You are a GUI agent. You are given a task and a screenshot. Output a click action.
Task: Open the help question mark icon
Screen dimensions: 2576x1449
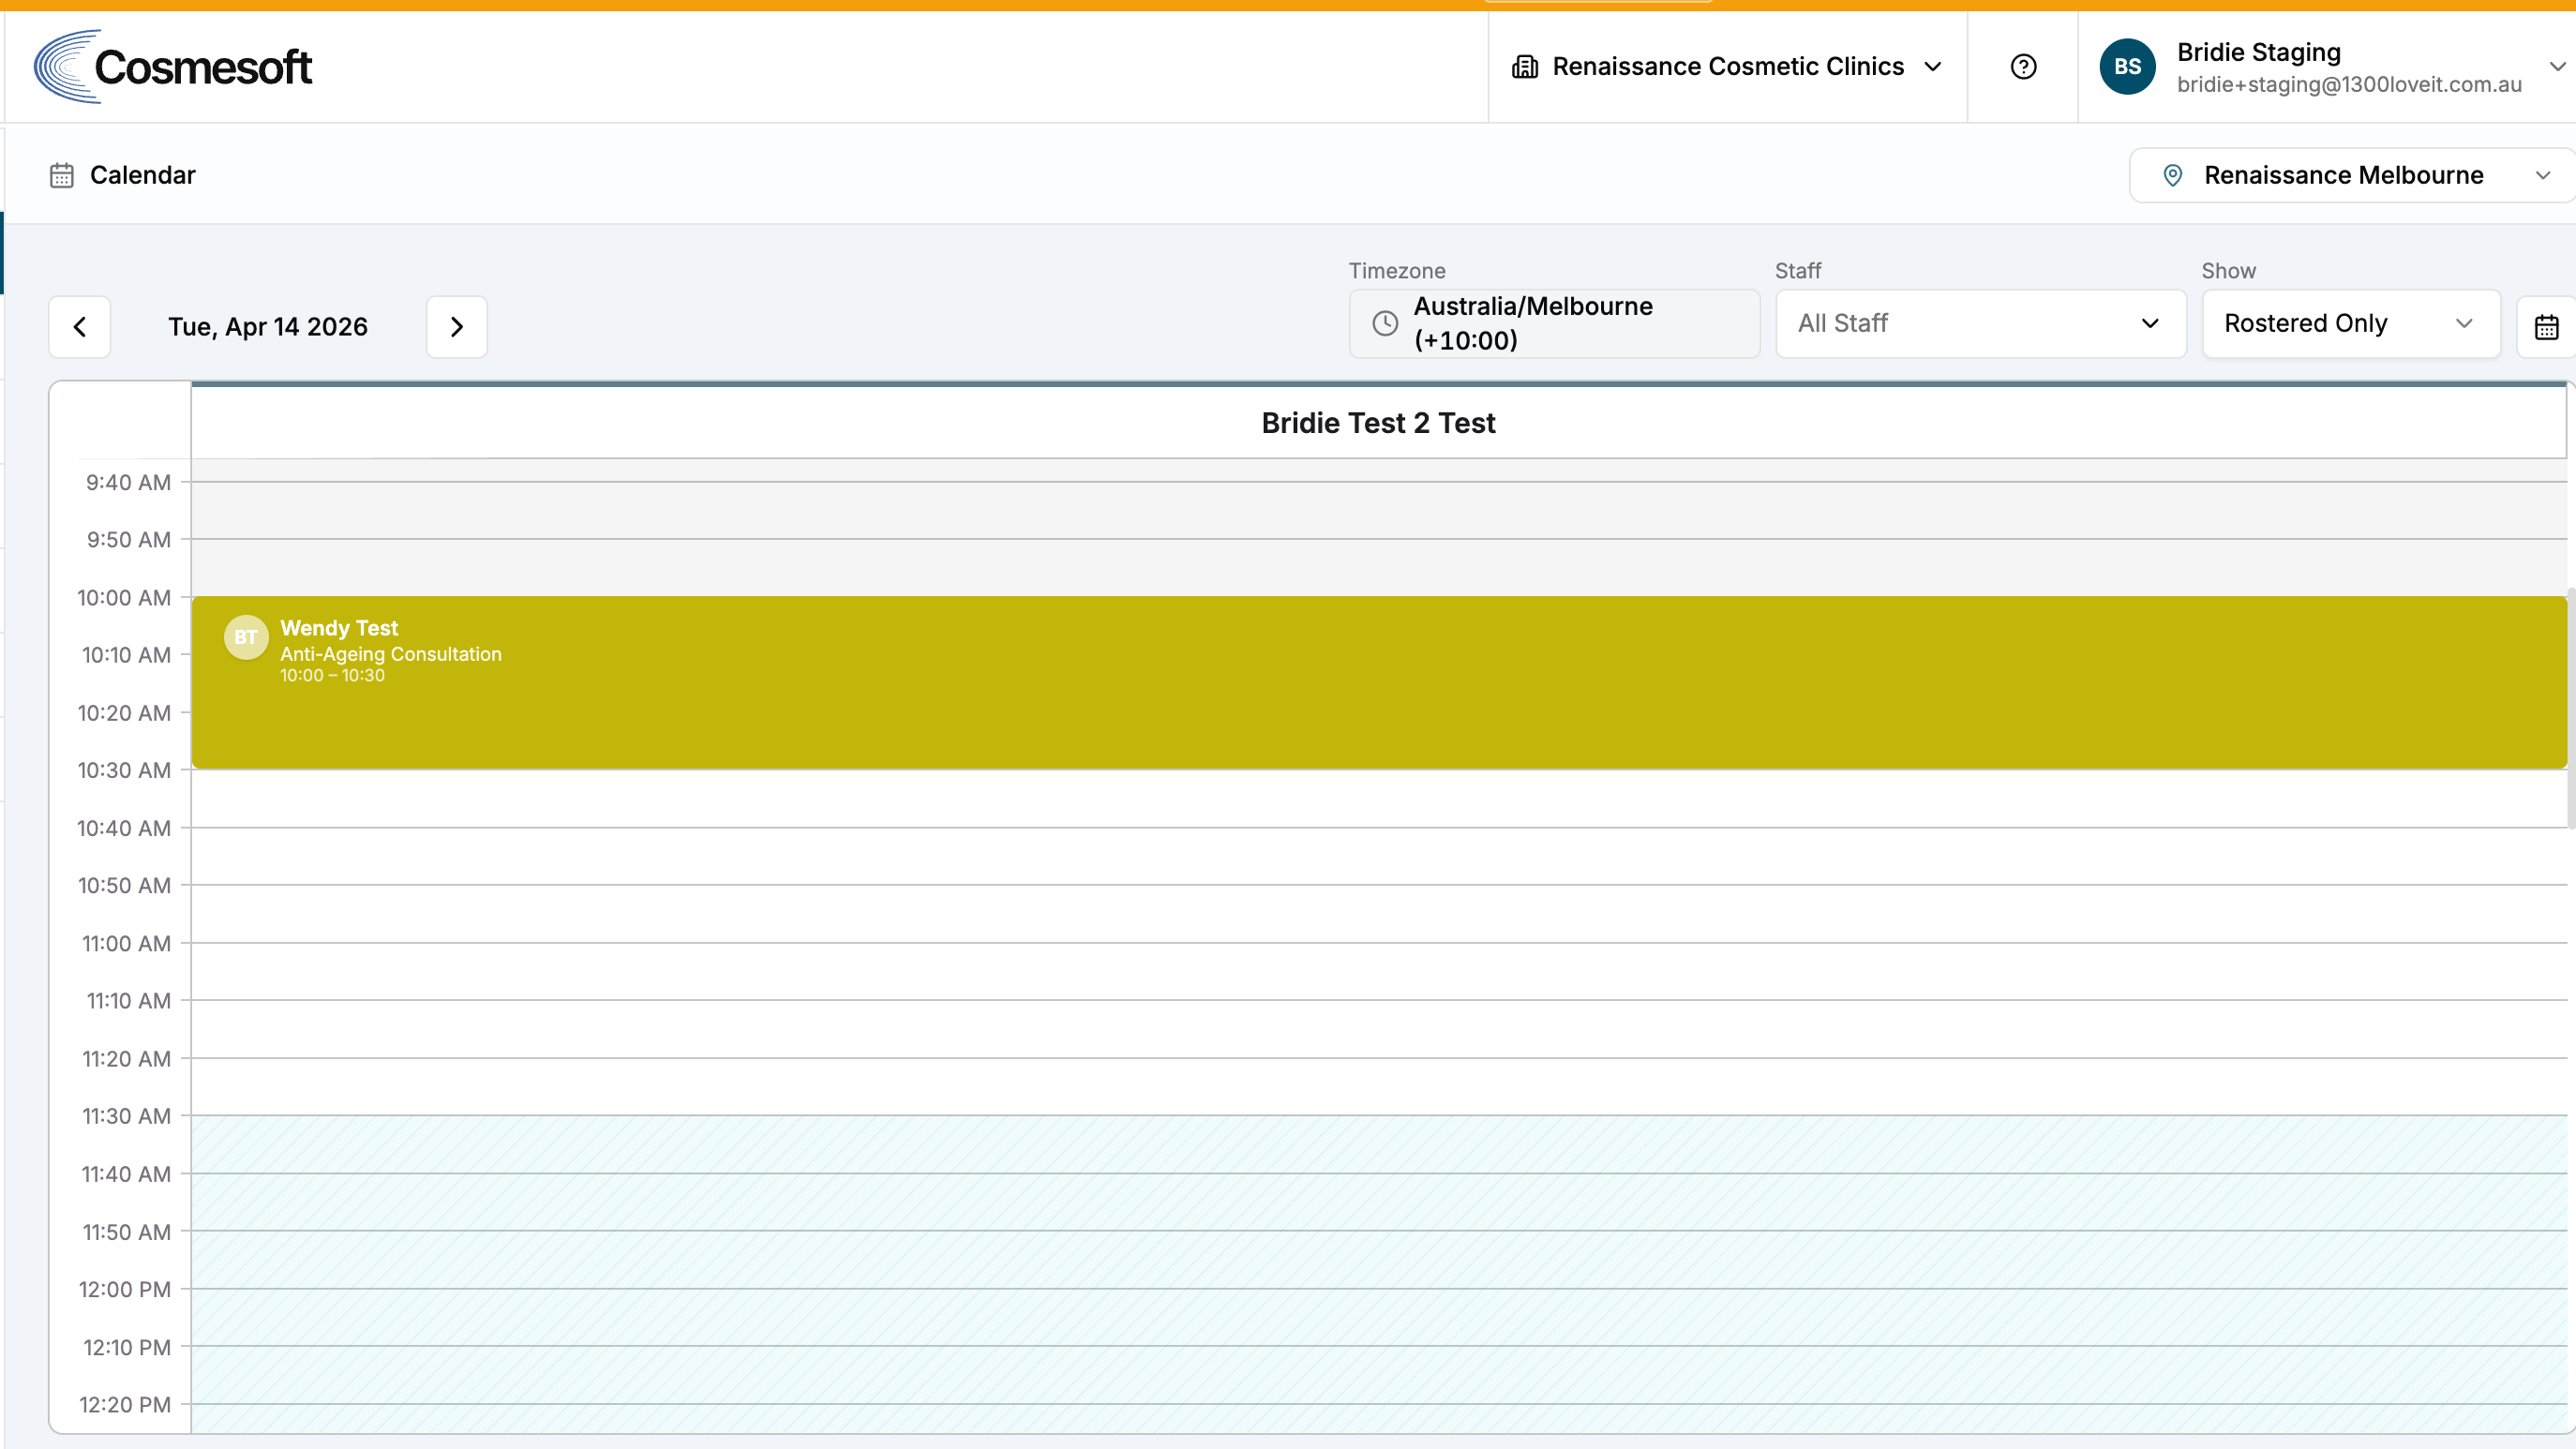pyautogui.click(x=2023, y=67)
